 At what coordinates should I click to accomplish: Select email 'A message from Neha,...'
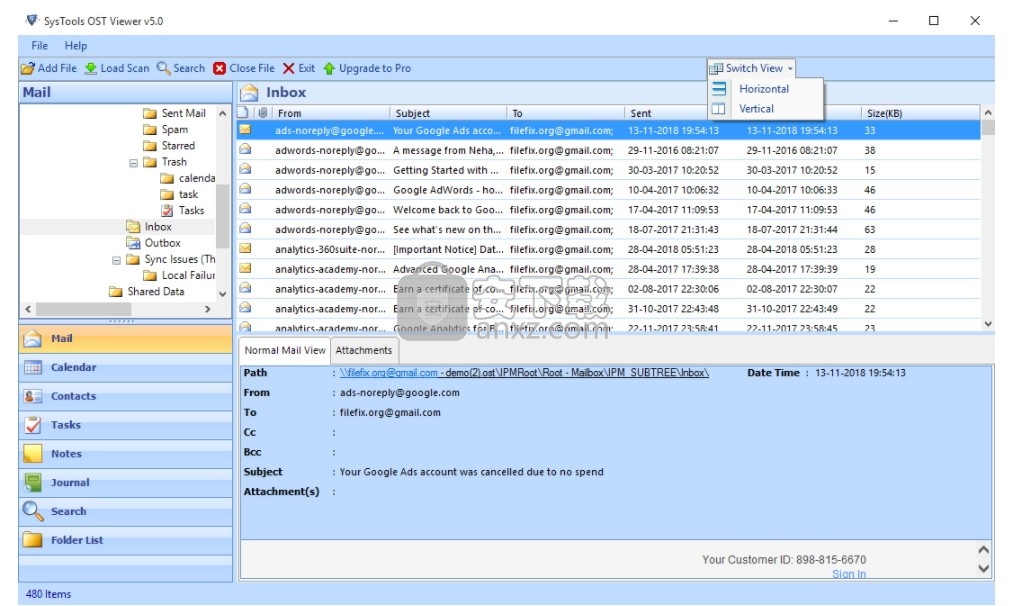[x=609, y=150]
